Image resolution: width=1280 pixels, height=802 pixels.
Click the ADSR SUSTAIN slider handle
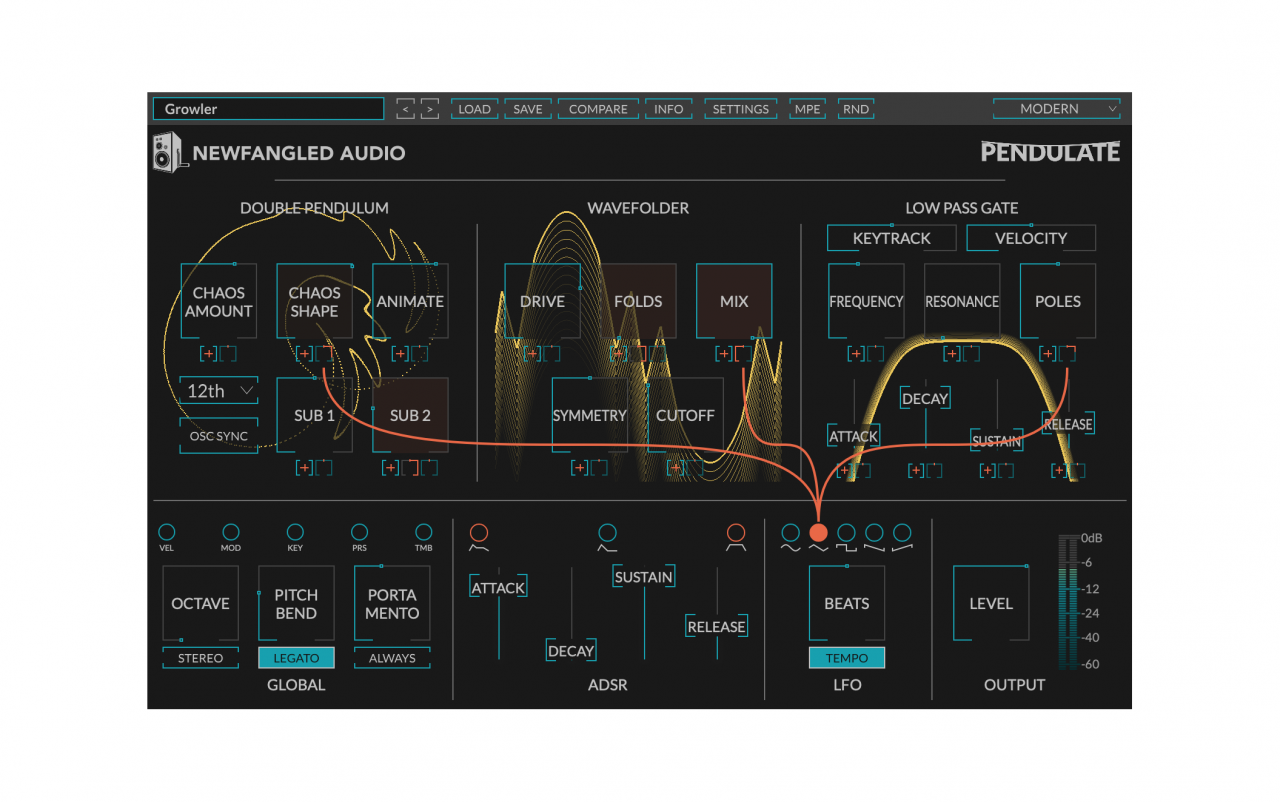pos(644,577)
